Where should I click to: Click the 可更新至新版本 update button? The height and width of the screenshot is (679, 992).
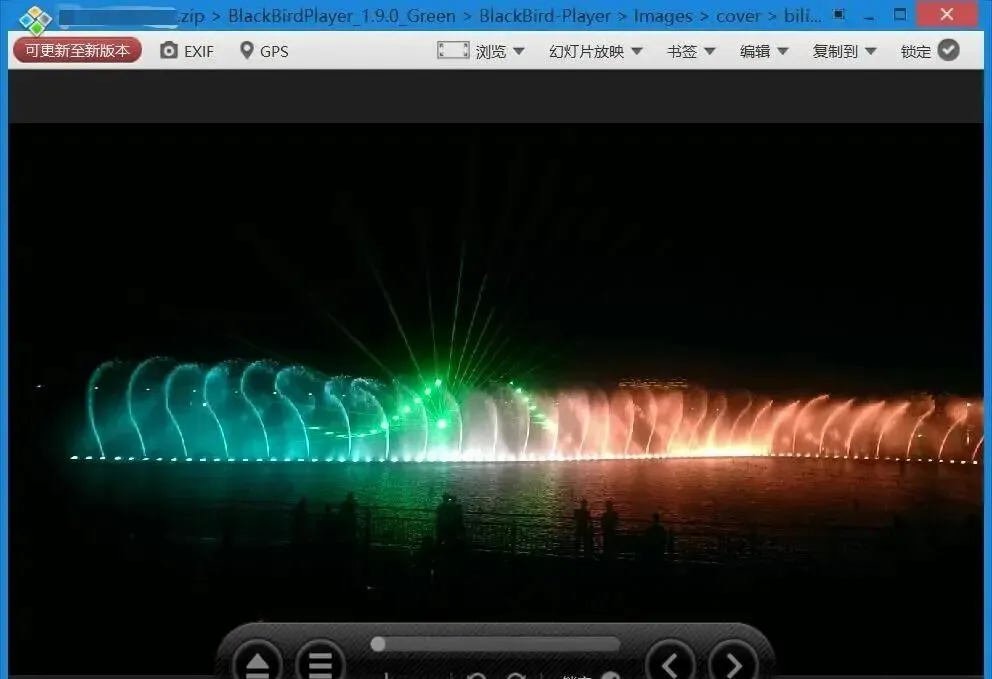tap(77, 51)
